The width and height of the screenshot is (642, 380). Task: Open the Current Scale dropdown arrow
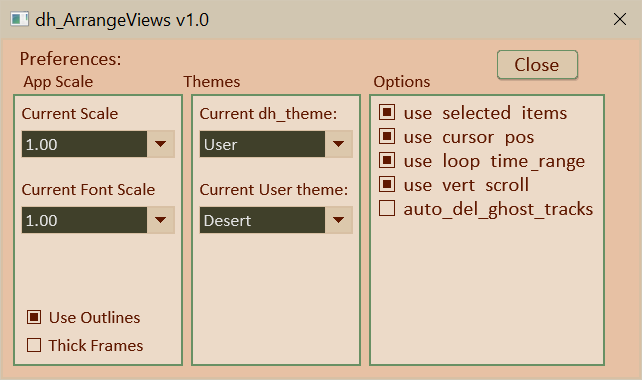point(160,144)
